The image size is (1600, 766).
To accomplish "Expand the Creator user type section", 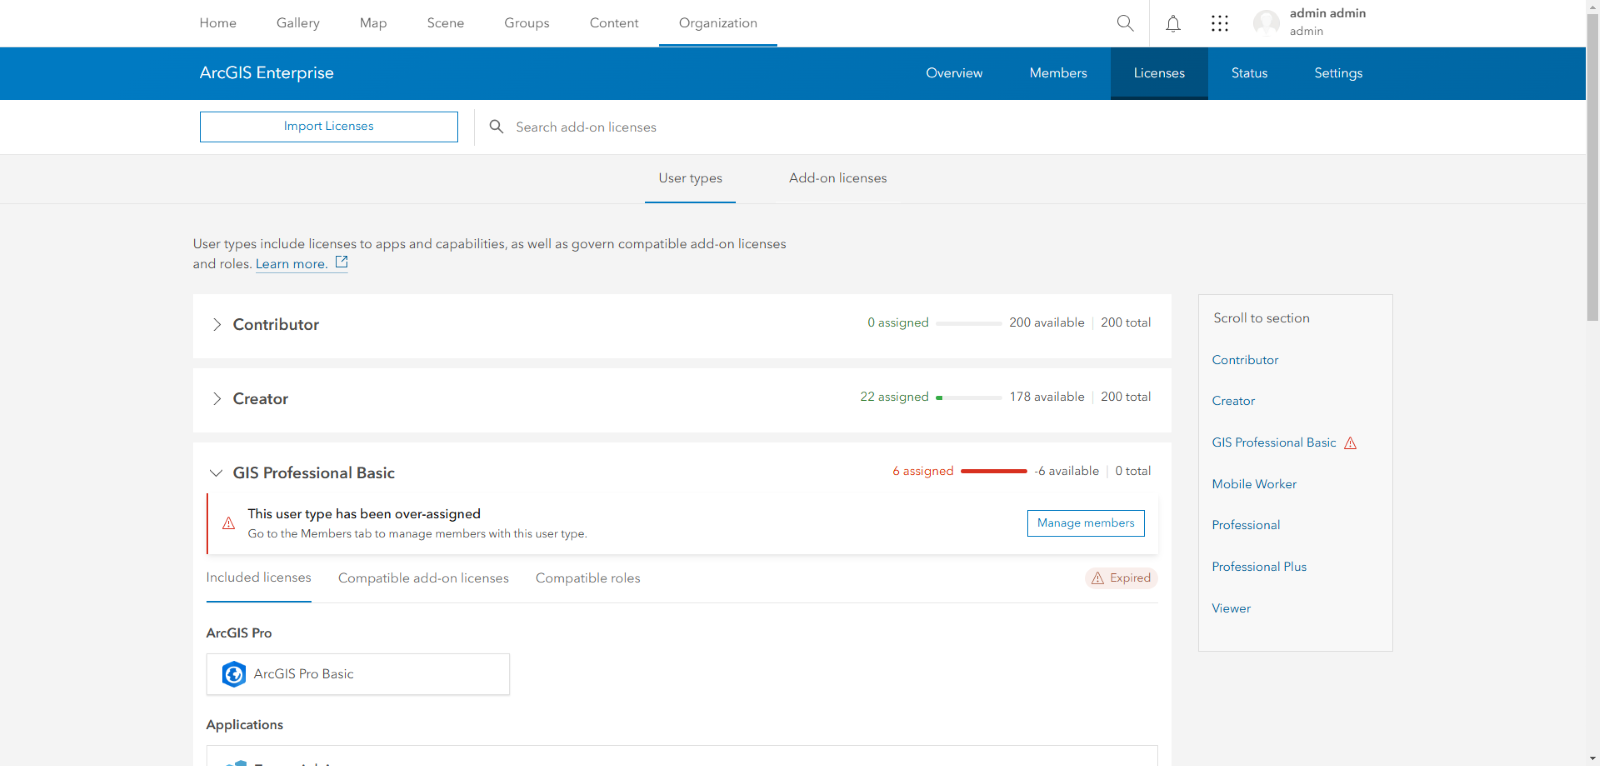I will pyautogui.click(x=216, y=399).
